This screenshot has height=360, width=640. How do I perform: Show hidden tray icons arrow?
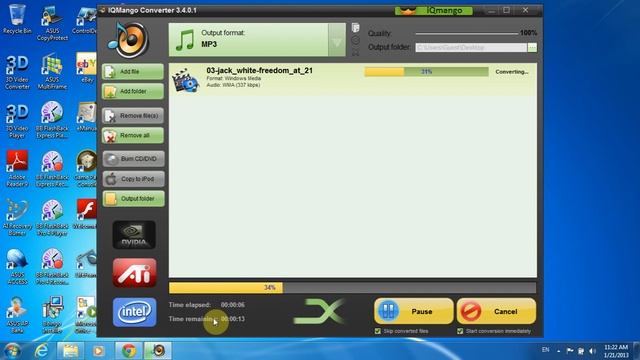pos(559,351)
